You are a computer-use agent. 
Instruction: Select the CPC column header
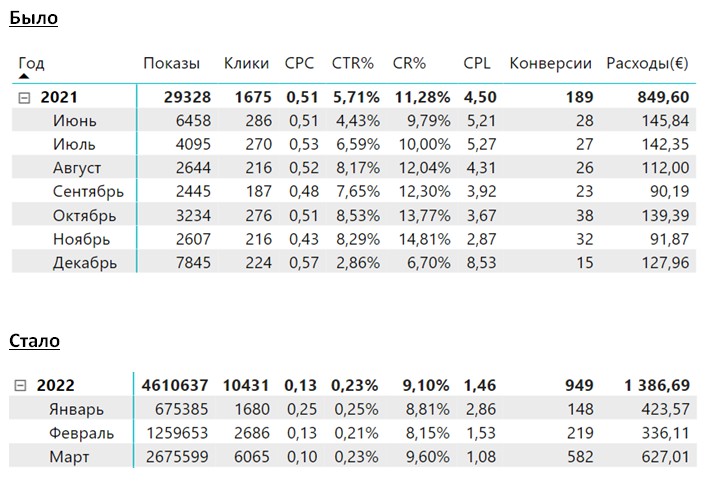click(299, 63)
